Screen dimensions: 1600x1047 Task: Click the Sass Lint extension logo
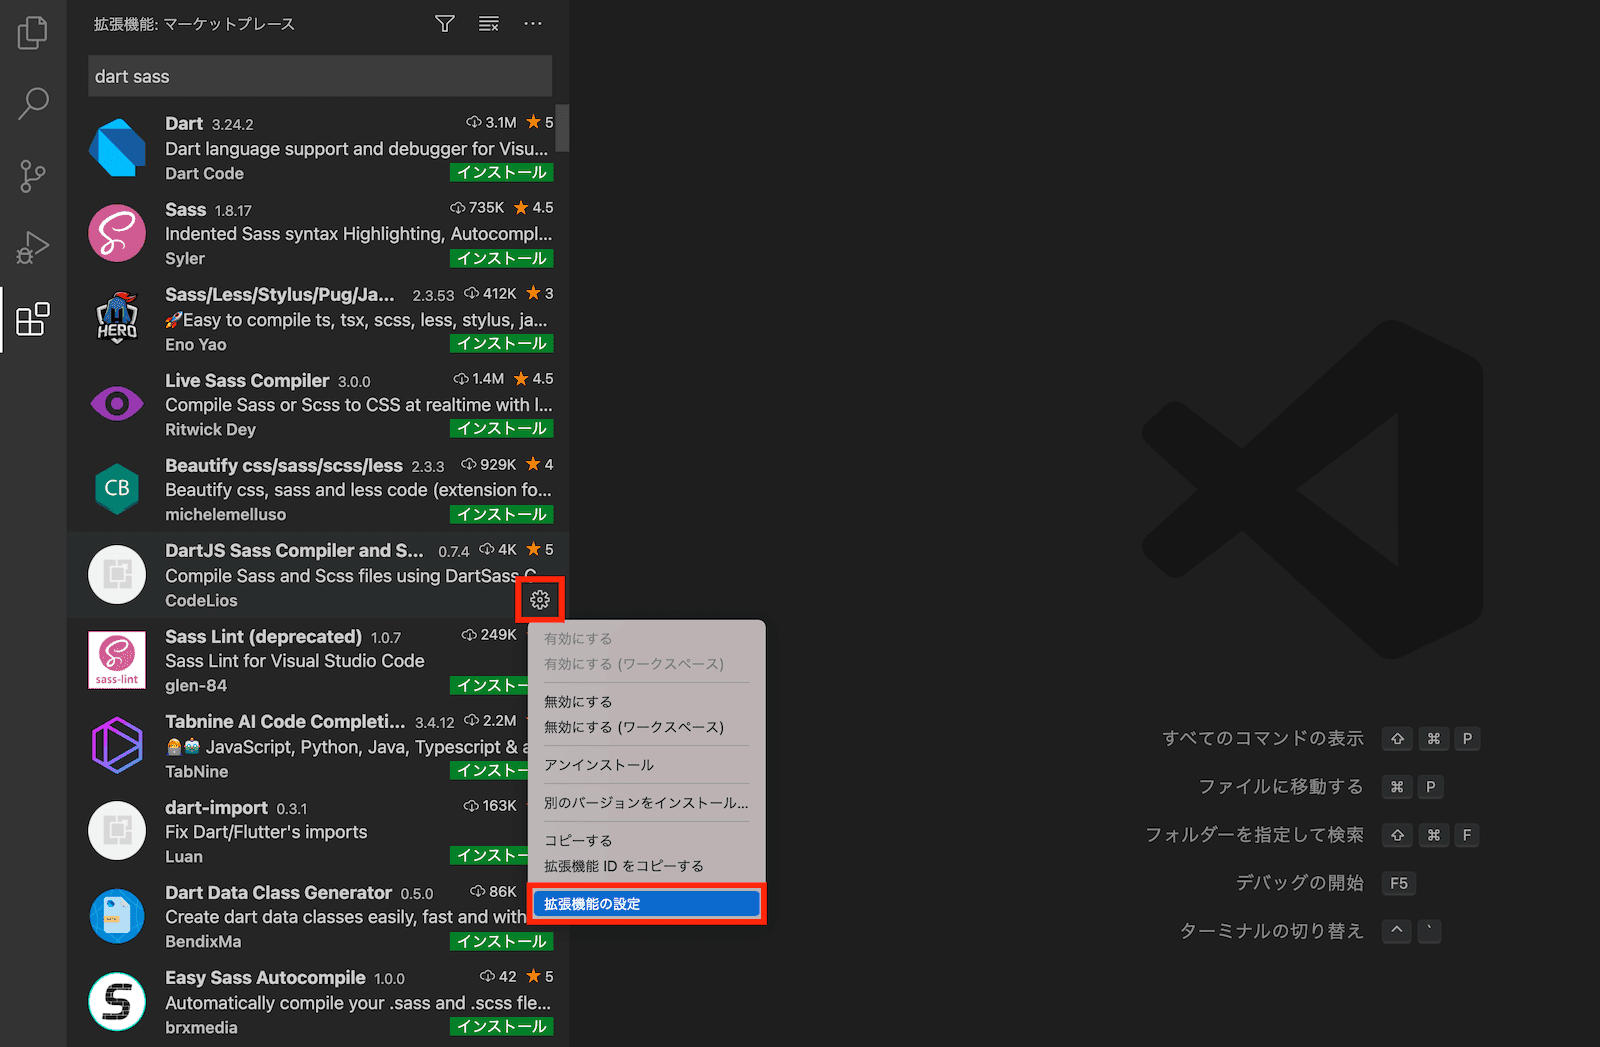coord(117,660)
